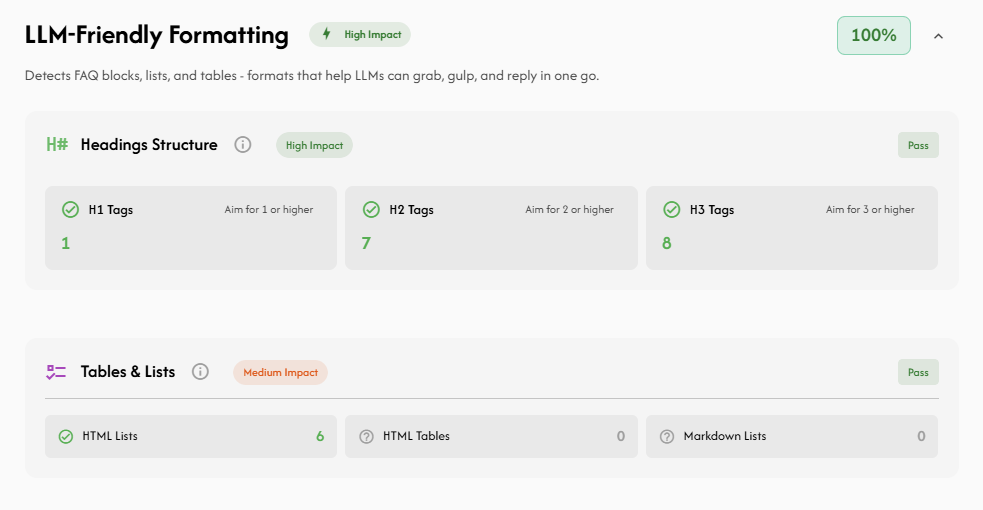Click the Markdown Lists question mark icon
This screenshot has height=510, width=983.
667,436
